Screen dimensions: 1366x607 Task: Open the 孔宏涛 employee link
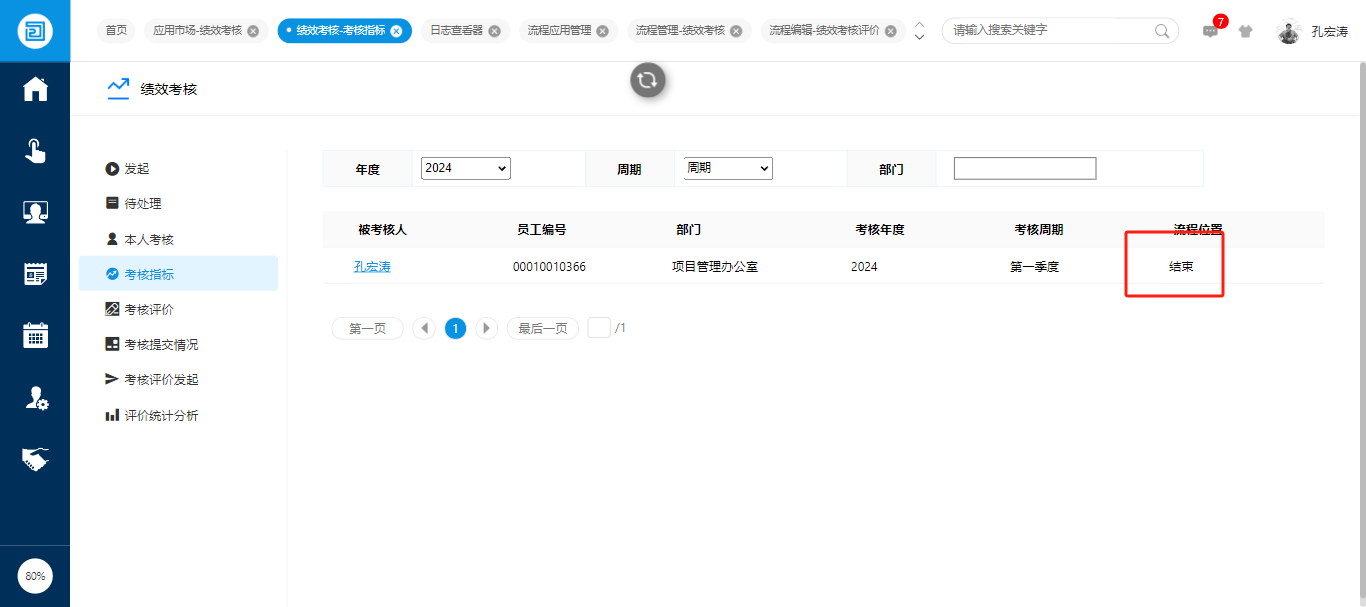pos(372,266)
